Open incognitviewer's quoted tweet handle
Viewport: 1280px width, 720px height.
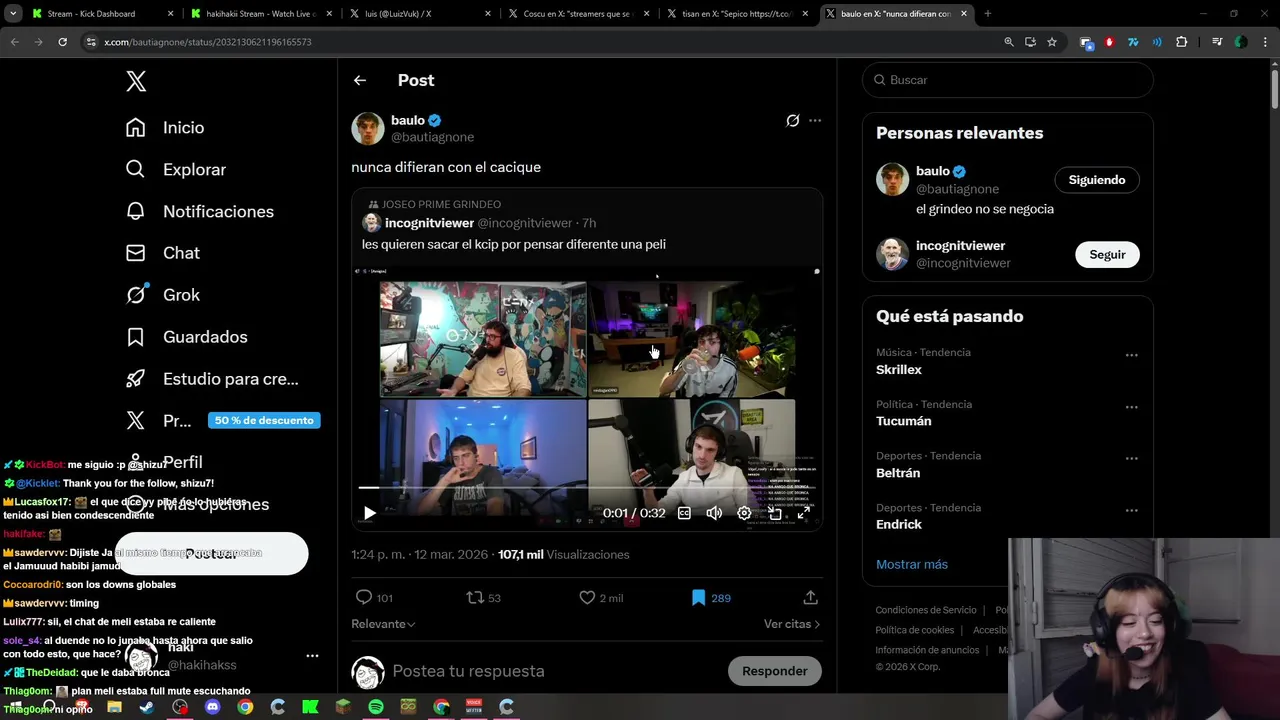click(x=525, y=223)
